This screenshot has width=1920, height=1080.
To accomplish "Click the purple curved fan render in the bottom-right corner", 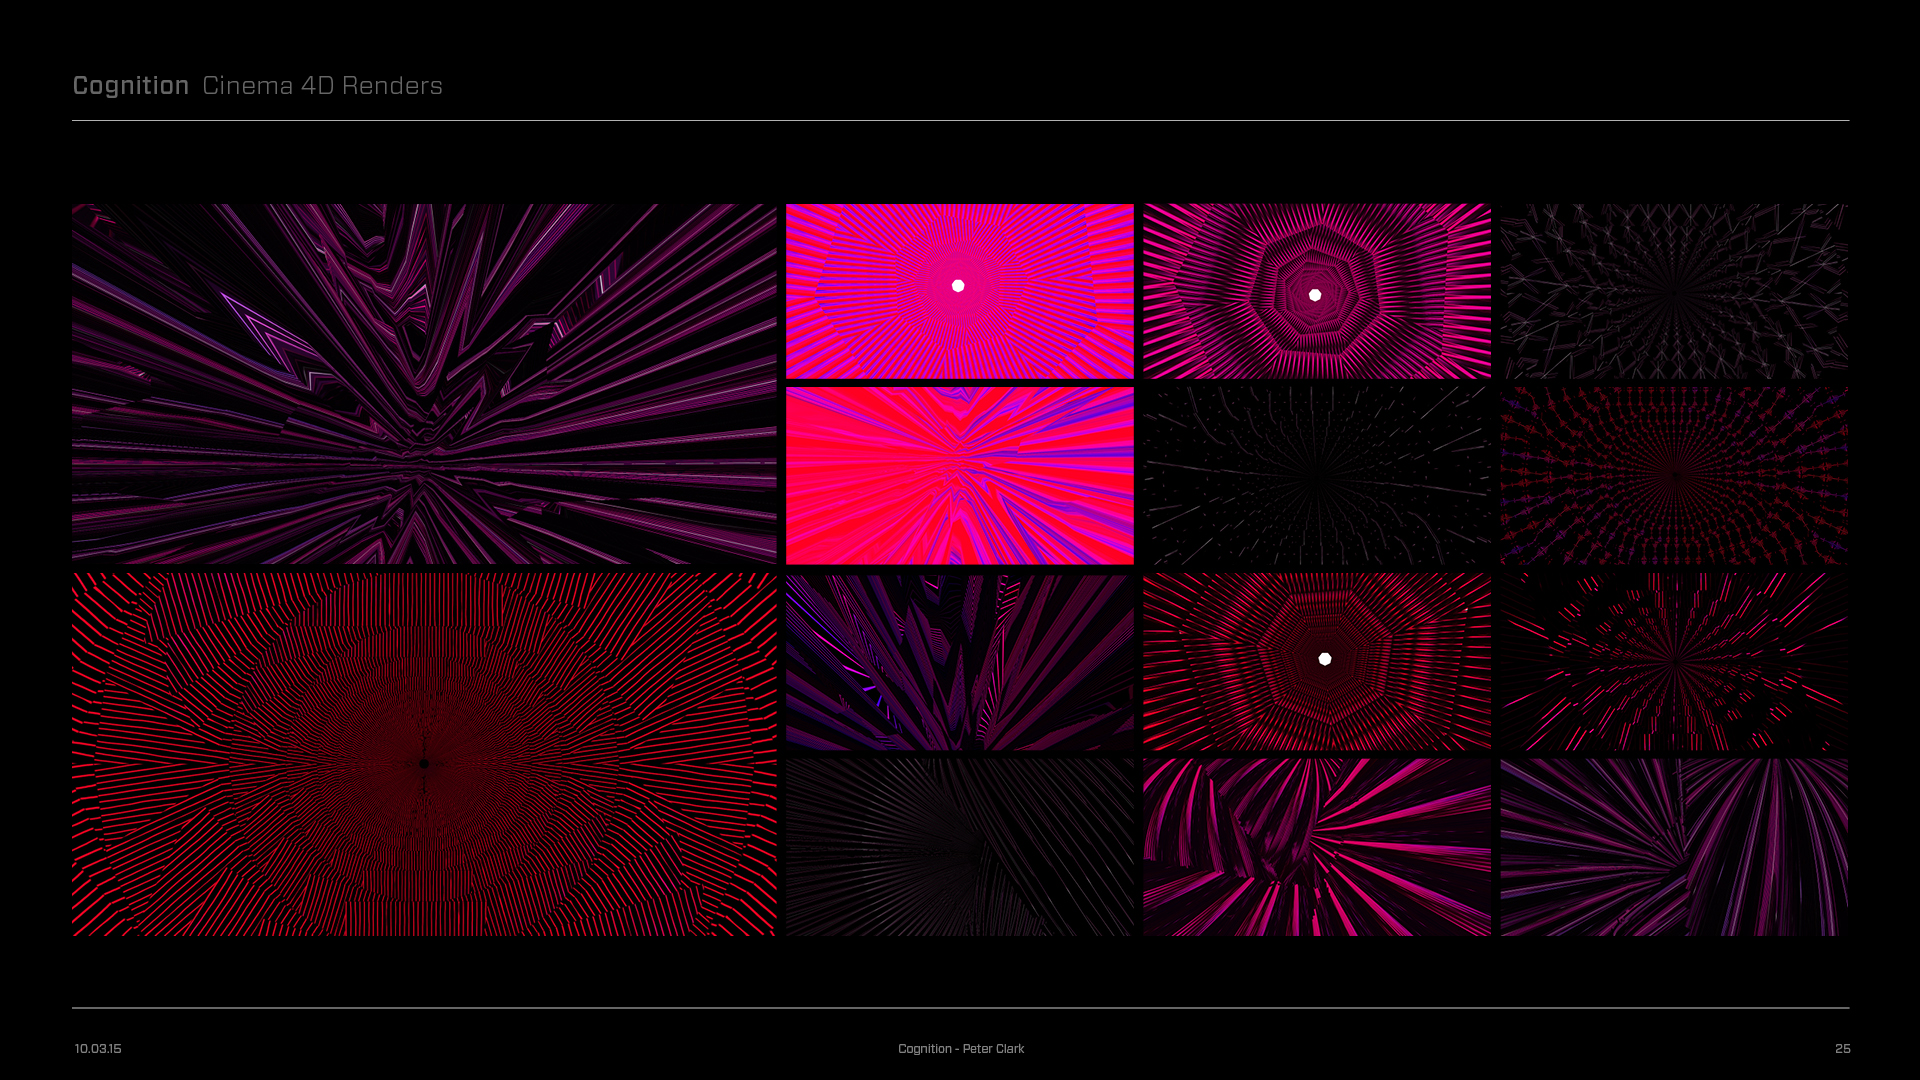I will 1674,847.
